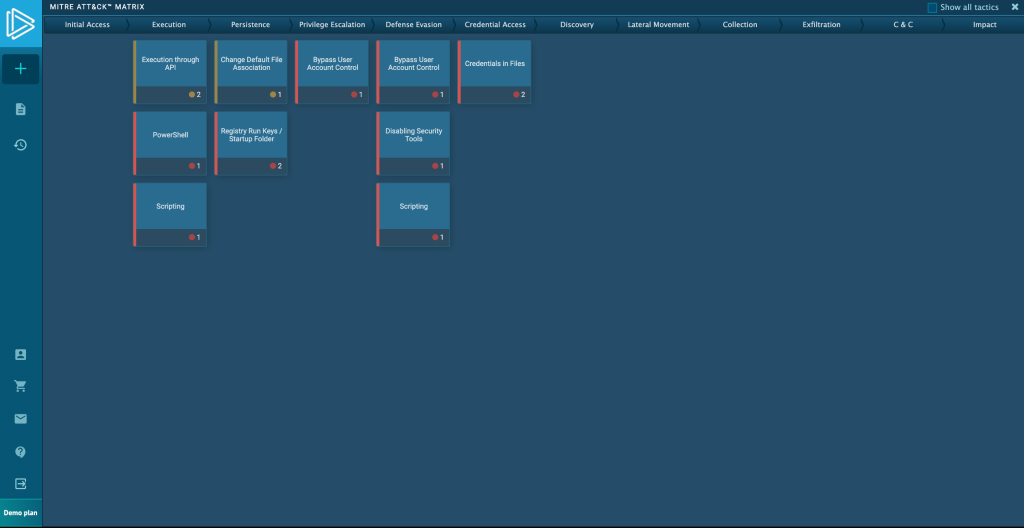1024x528 pixels.
Task: Open the Disabling Security Tools card
Action: [413, 143]
